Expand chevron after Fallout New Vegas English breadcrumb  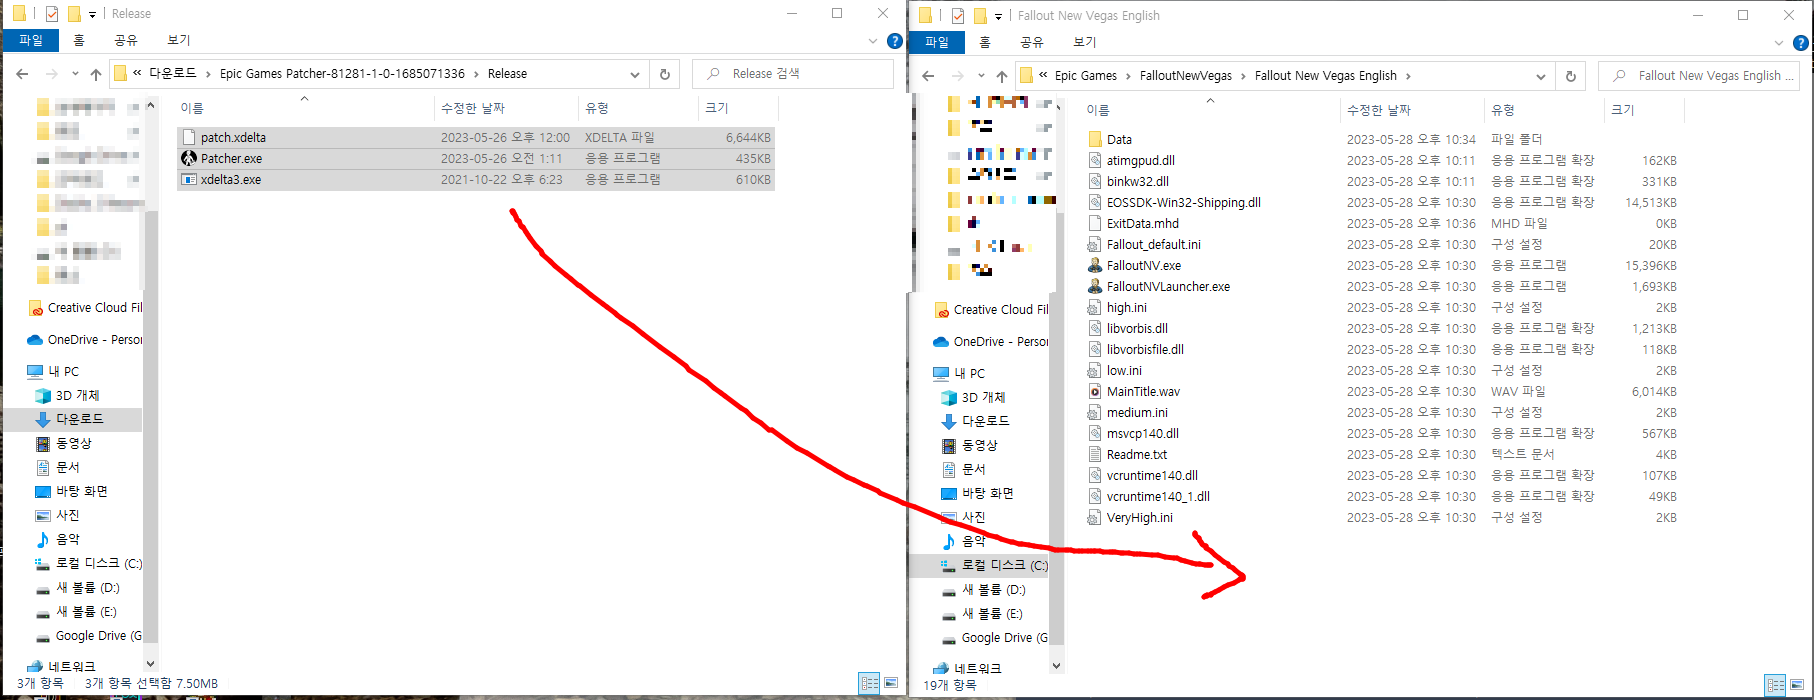pos(1408,76)
